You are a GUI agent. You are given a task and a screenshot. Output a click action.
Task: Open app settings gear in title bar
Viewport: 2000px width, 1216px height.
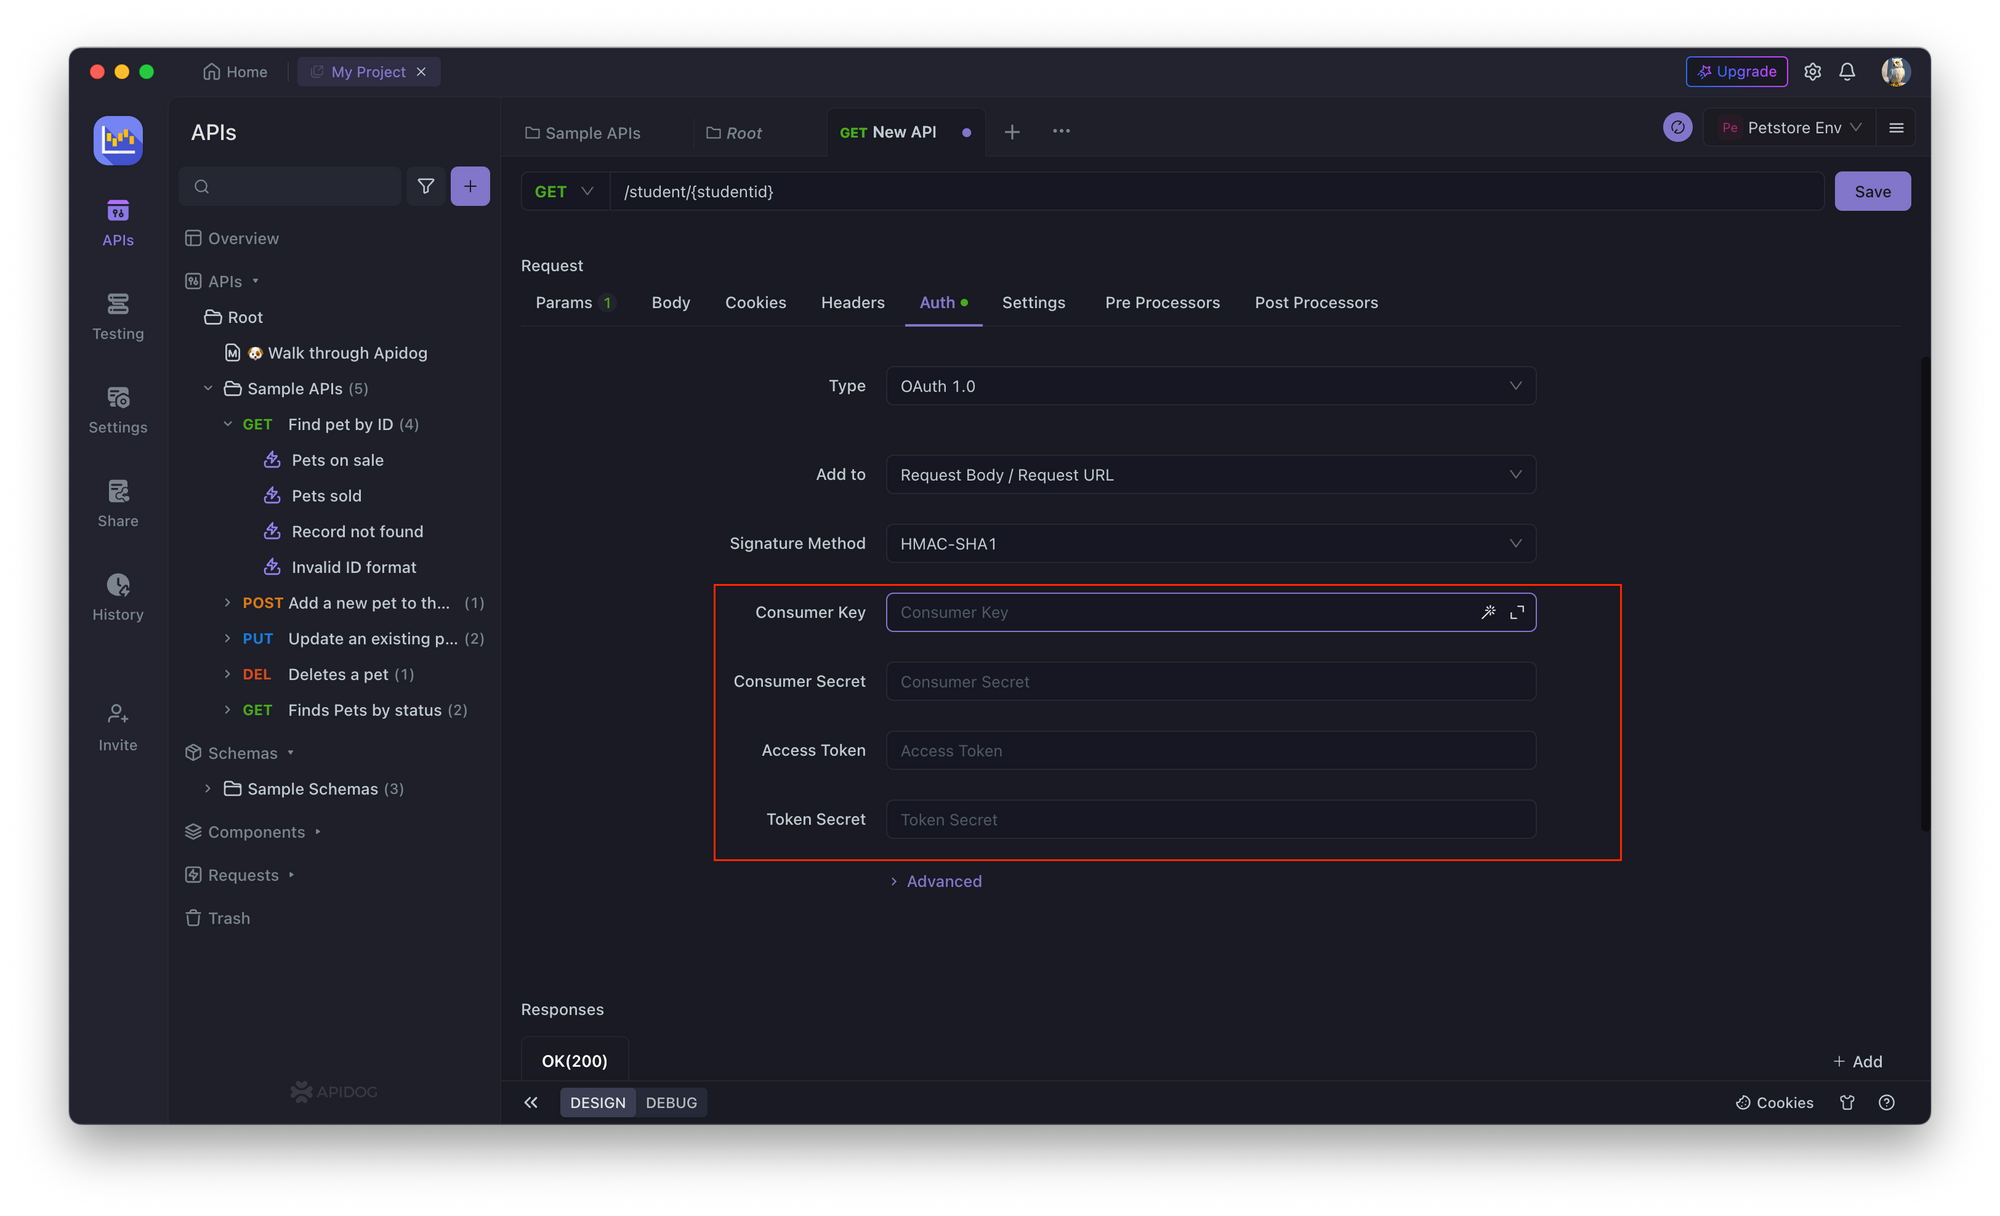(1812, 72)
